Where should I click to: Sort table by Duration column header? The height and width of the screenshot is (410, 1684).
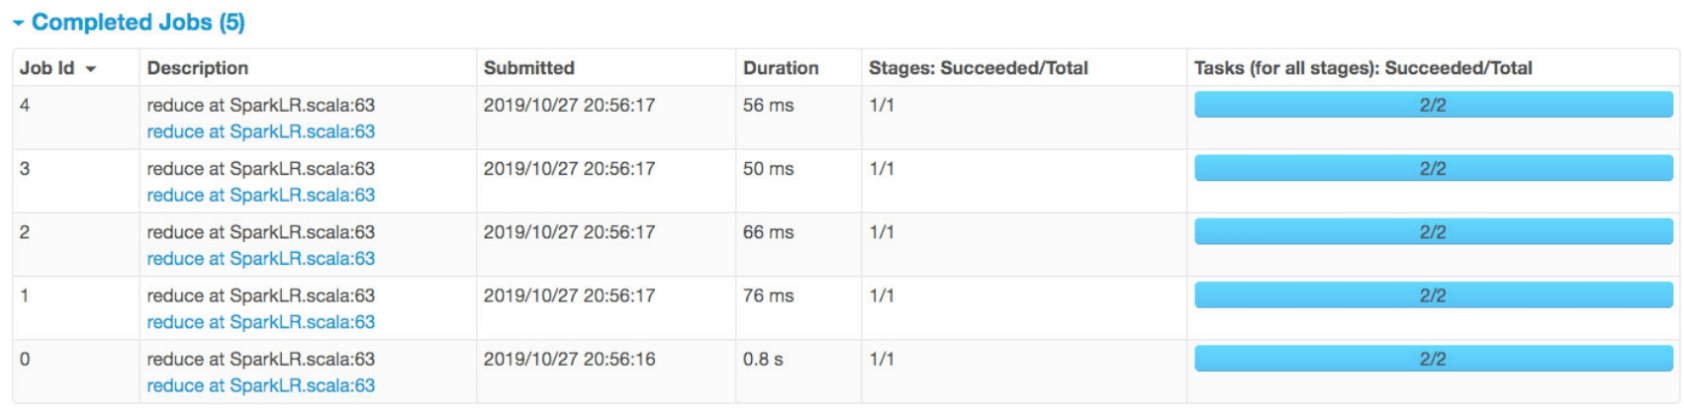[x=781, y=68]
